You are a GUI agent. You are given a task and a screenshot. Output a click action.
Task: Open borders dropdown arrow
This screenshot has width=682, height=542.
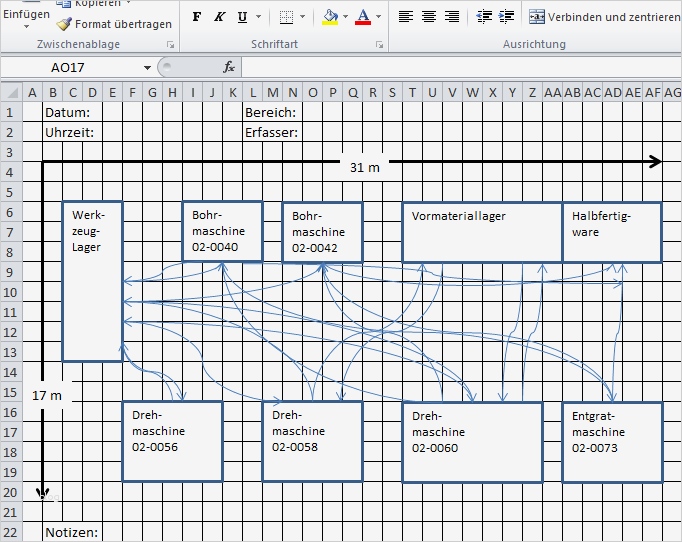pos(303,17)
